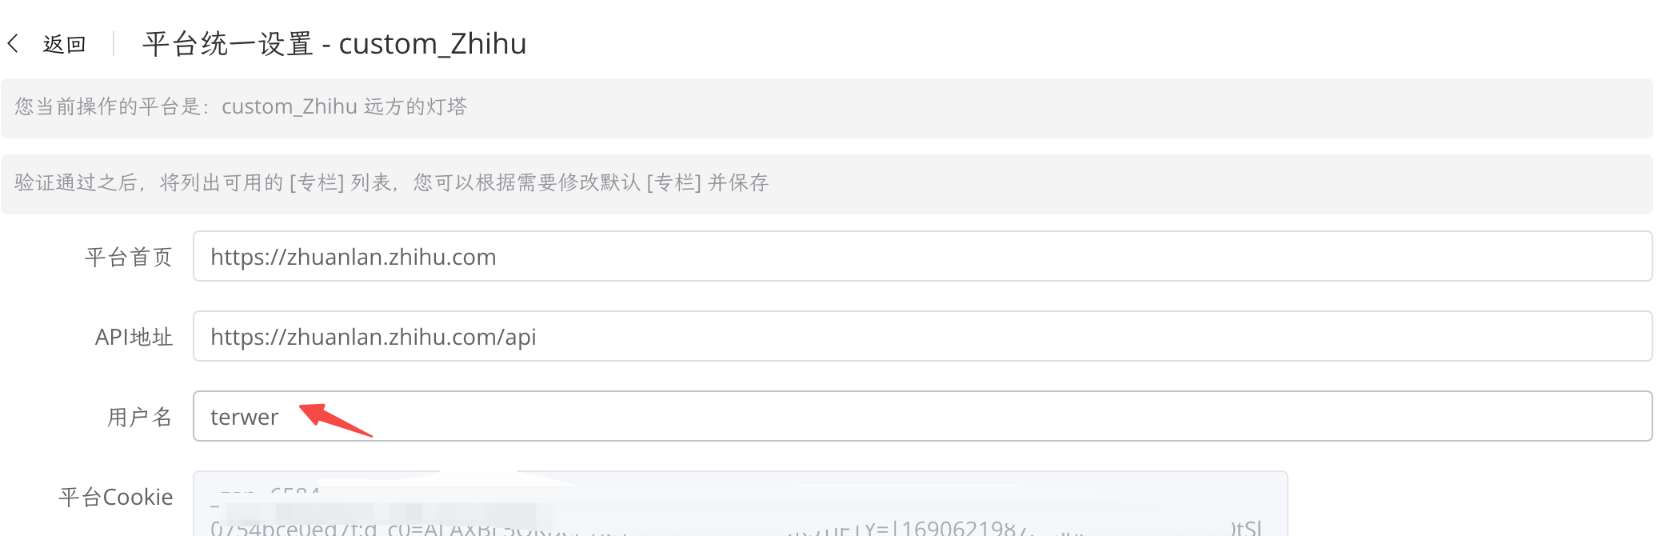Focus the 平台首页 URL input field
Image resolution: width=1678 pixels, height=536 pixels.
click(922, 257)
